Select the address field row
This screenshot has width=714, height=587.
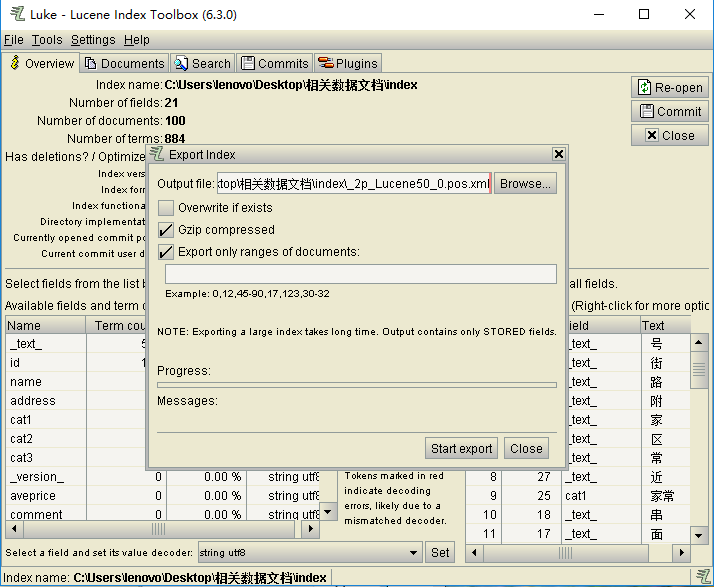(x=76, y=401)
